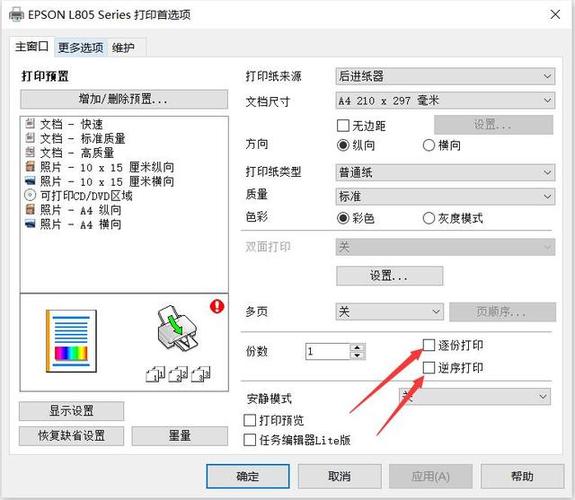The height and width of the screenshot is (500, 575).
Task: Click the second page-order icon labeled 2
Action: point(178,374)
